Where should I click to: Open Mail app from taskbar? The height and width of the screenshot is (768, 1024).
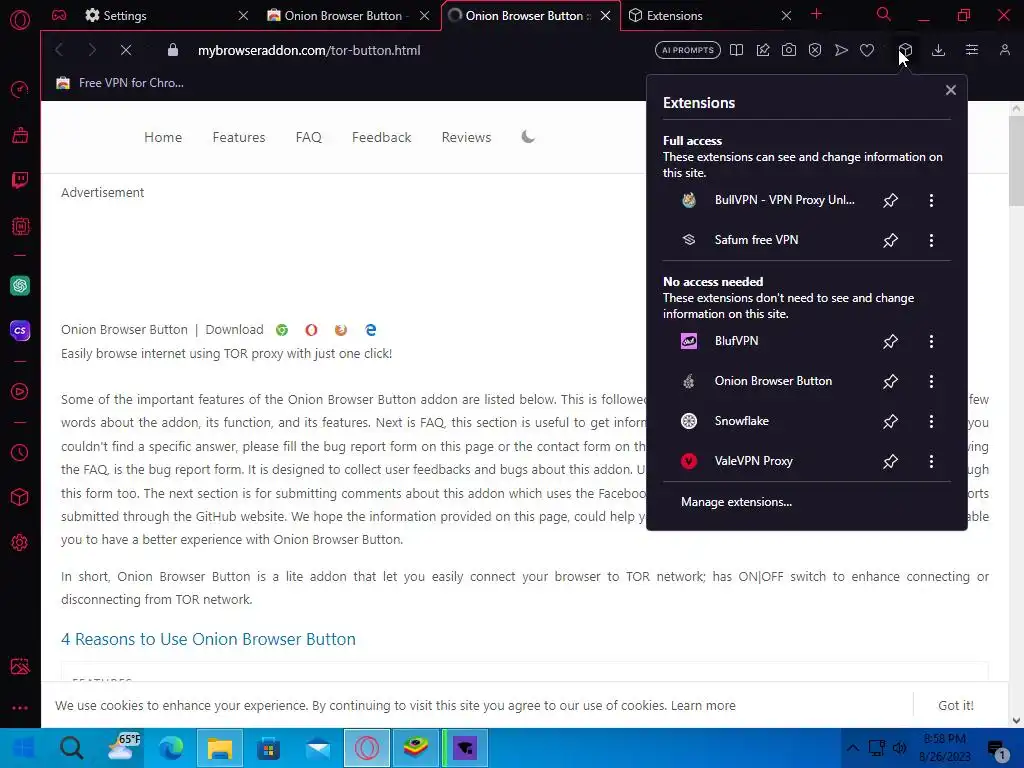click(x=318, y=748)
